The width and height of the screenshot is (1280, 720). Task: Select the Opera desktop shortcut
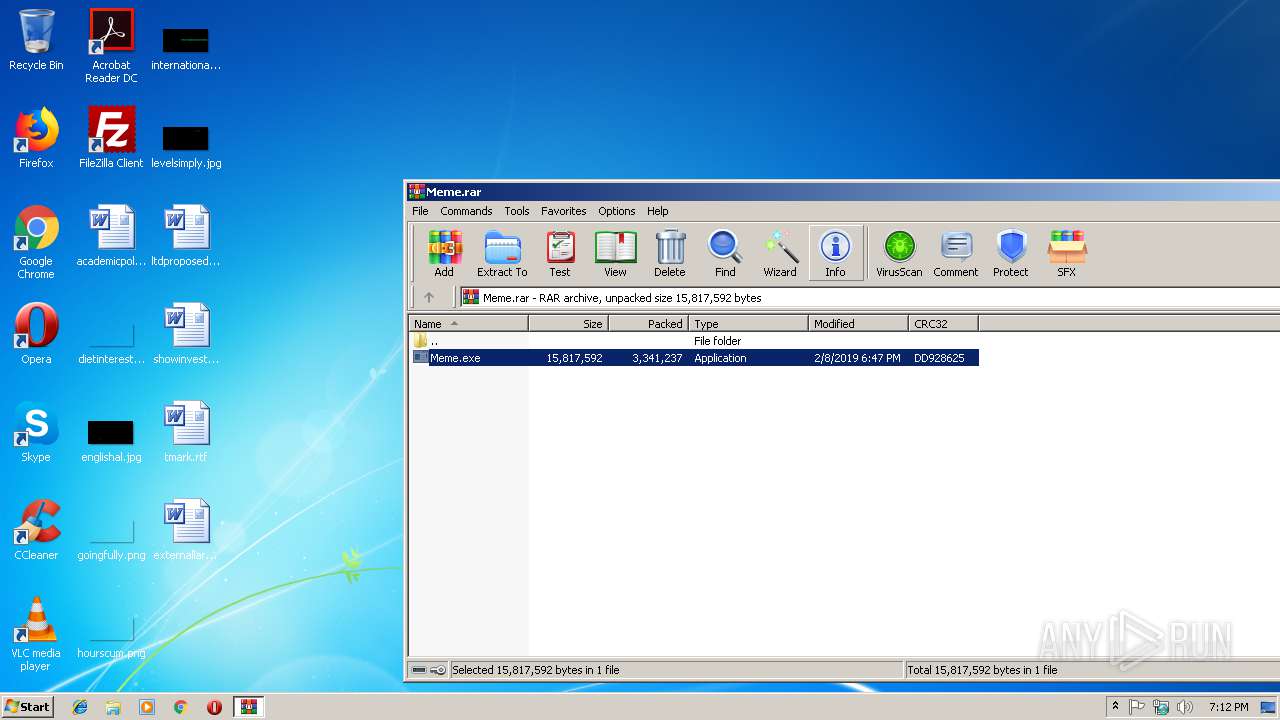pyautogui.click(x=36, y=334)
